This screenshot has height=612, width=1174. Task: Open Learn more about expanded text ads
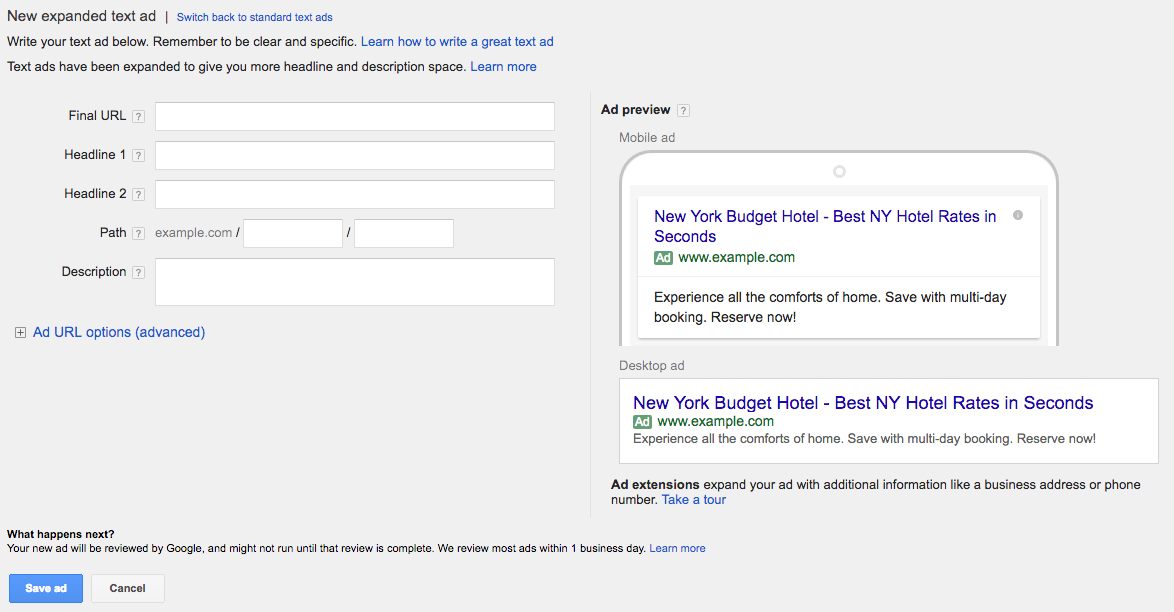coord(503,67)
